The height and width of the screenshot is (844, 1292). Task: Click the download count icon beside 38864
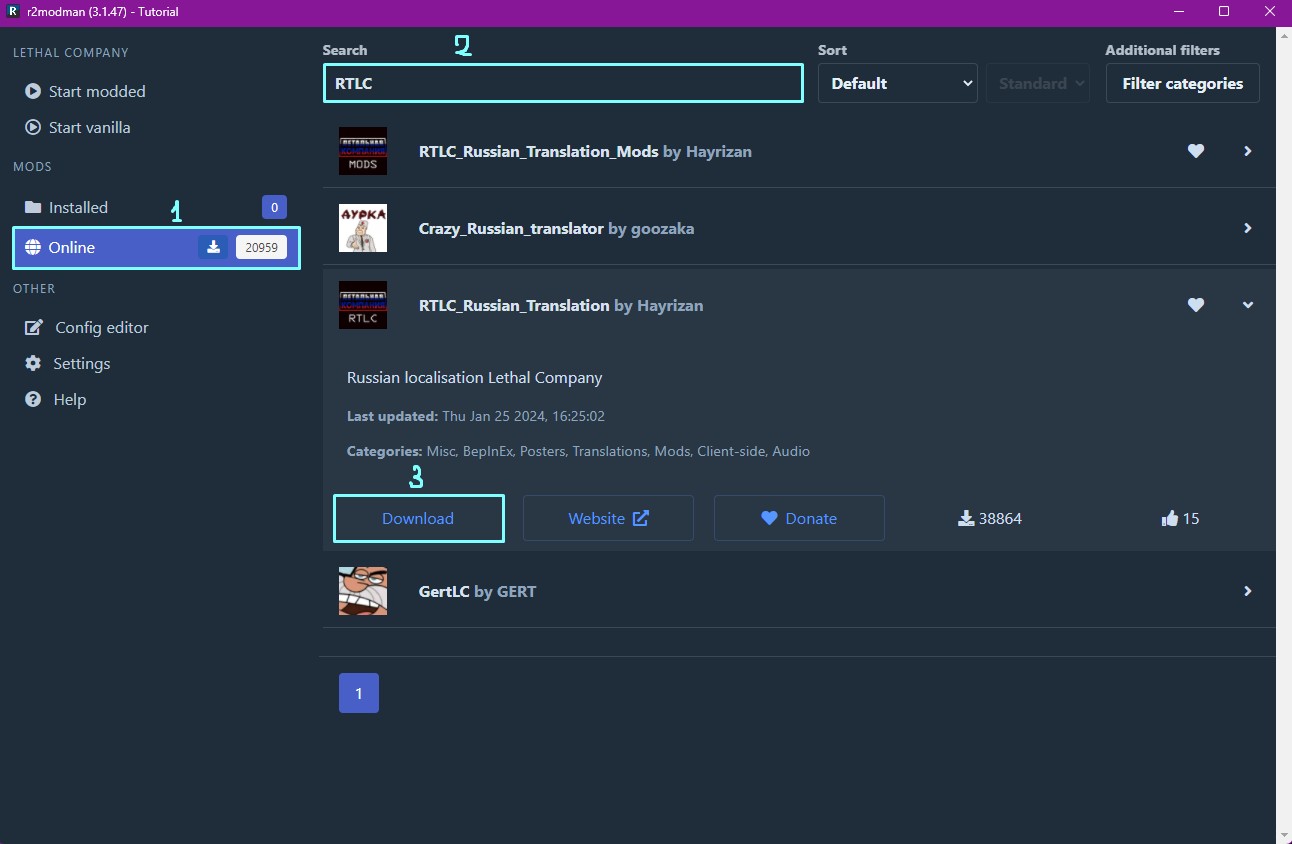[x=966, y=518]
